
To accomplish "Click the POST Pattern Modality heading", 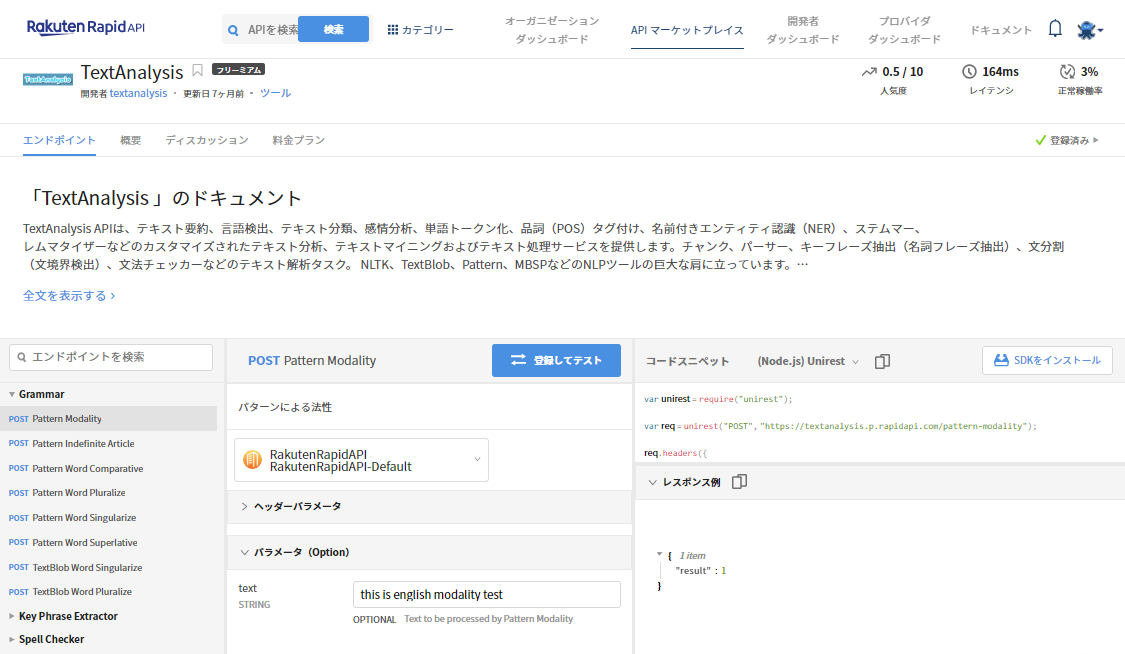I will click(312, 361).
